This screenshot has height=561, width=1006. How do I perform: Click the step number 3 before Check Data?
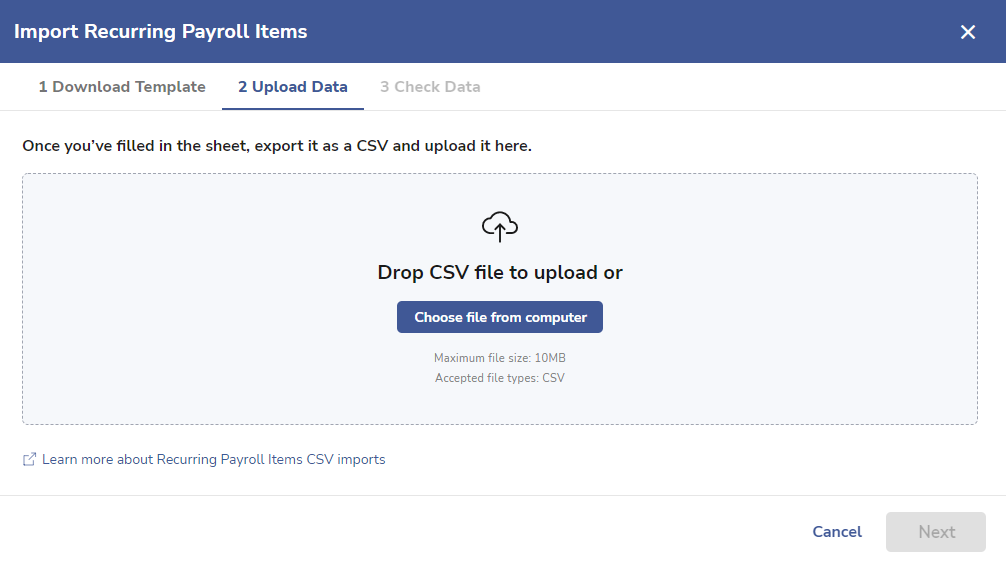click(x=384, y=87)
